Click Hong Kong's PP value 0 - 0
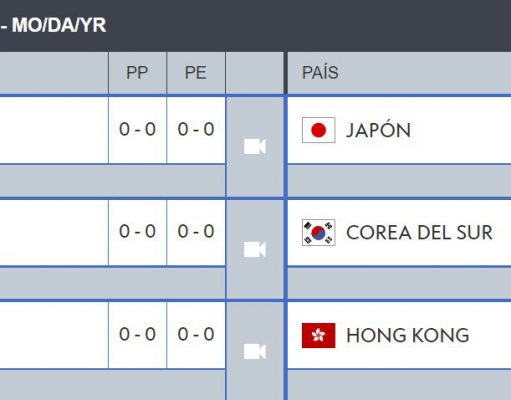Image resolution: width=511 pixels, height=400 pixels. click(137, 334)
